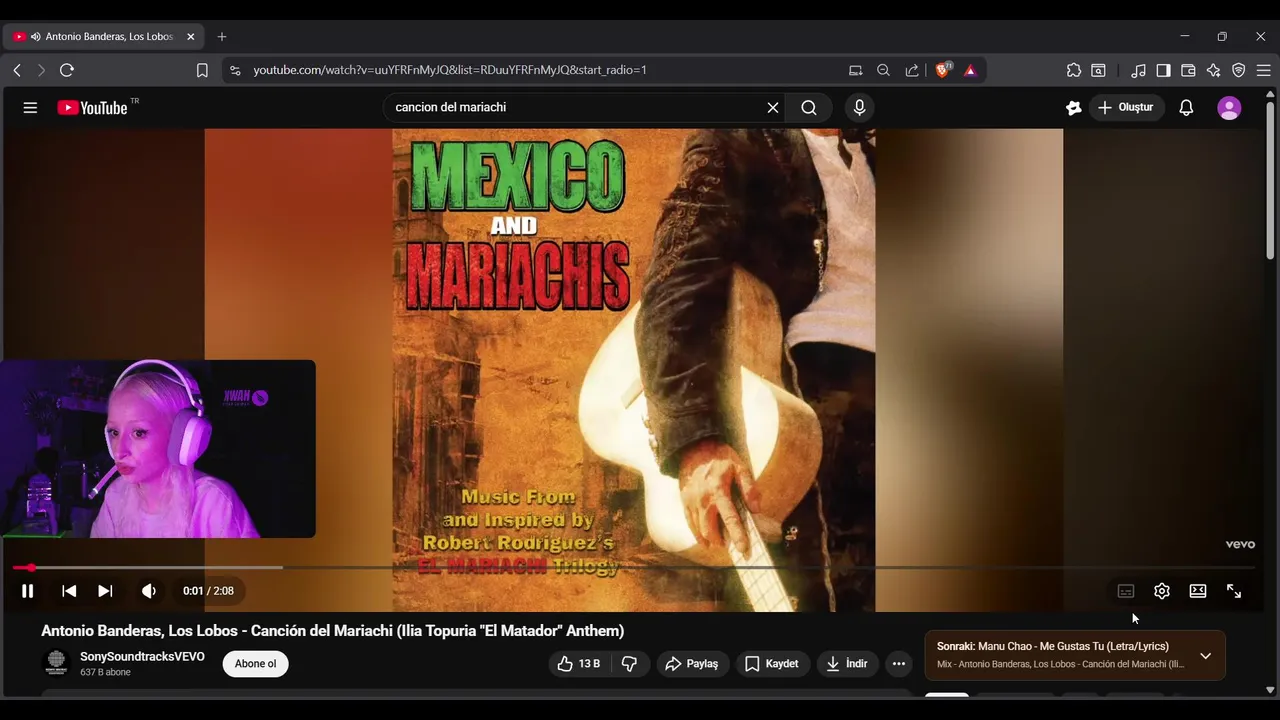Image resolution: width=1280 pixels, height=720 pixels.
Task: Open browser main hamburger menu
Action: pyautogui.click(x=1263, y=70)
